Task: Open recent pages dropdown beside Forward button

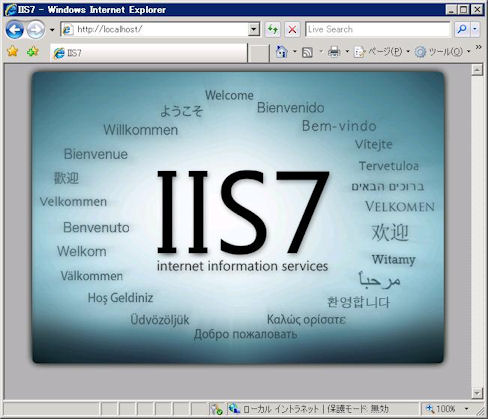Action: (52, 30)
